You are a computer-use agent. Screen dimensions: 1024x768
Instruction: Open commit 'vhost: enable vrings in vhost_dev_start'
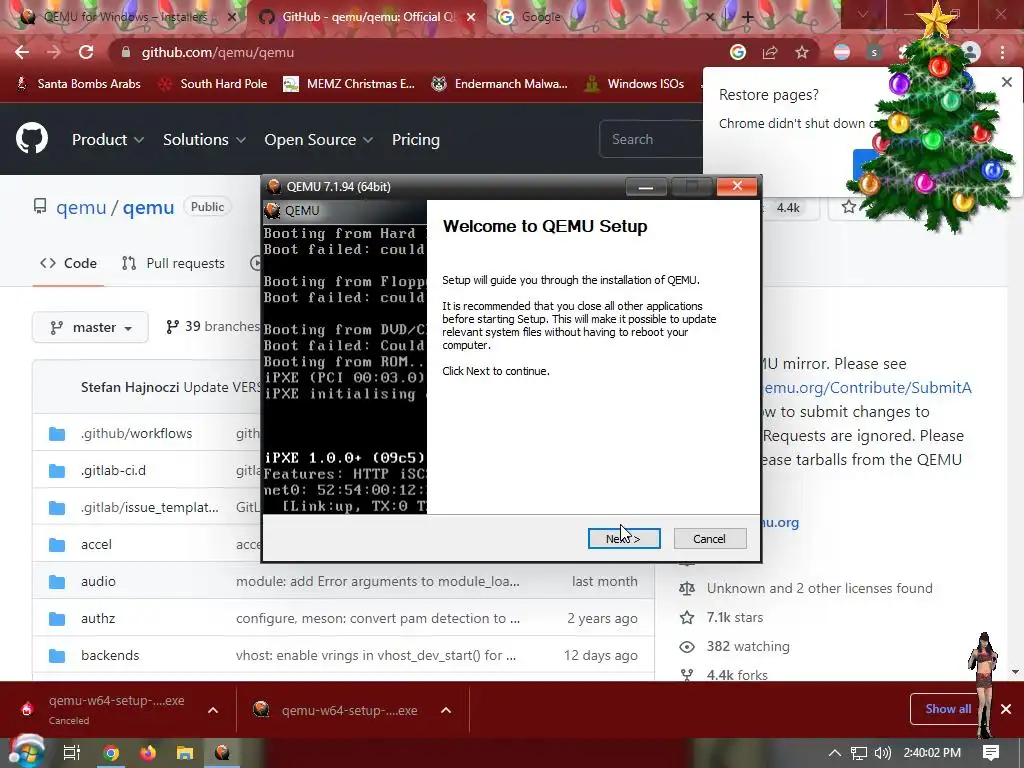[376, 656]
